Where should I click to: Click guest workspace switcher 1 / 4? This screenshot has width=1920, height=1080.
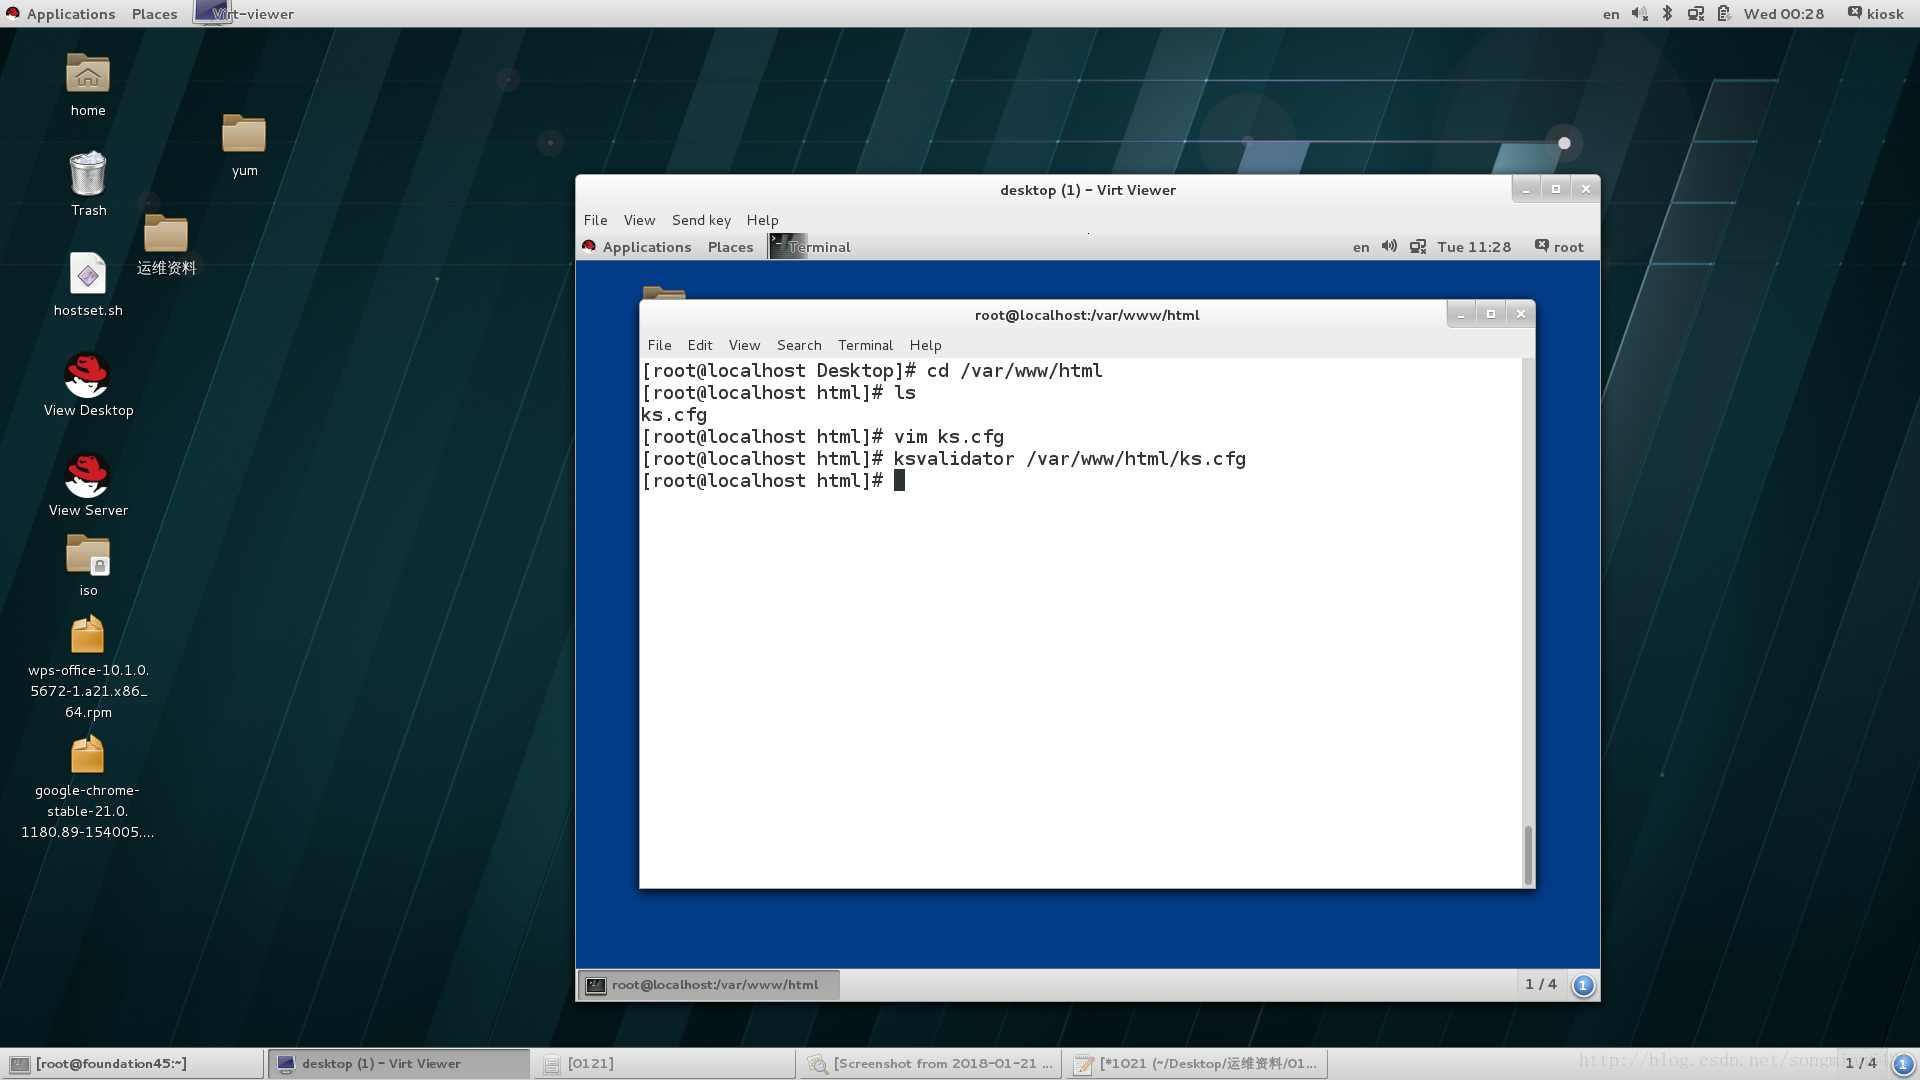click(1541, 984)
